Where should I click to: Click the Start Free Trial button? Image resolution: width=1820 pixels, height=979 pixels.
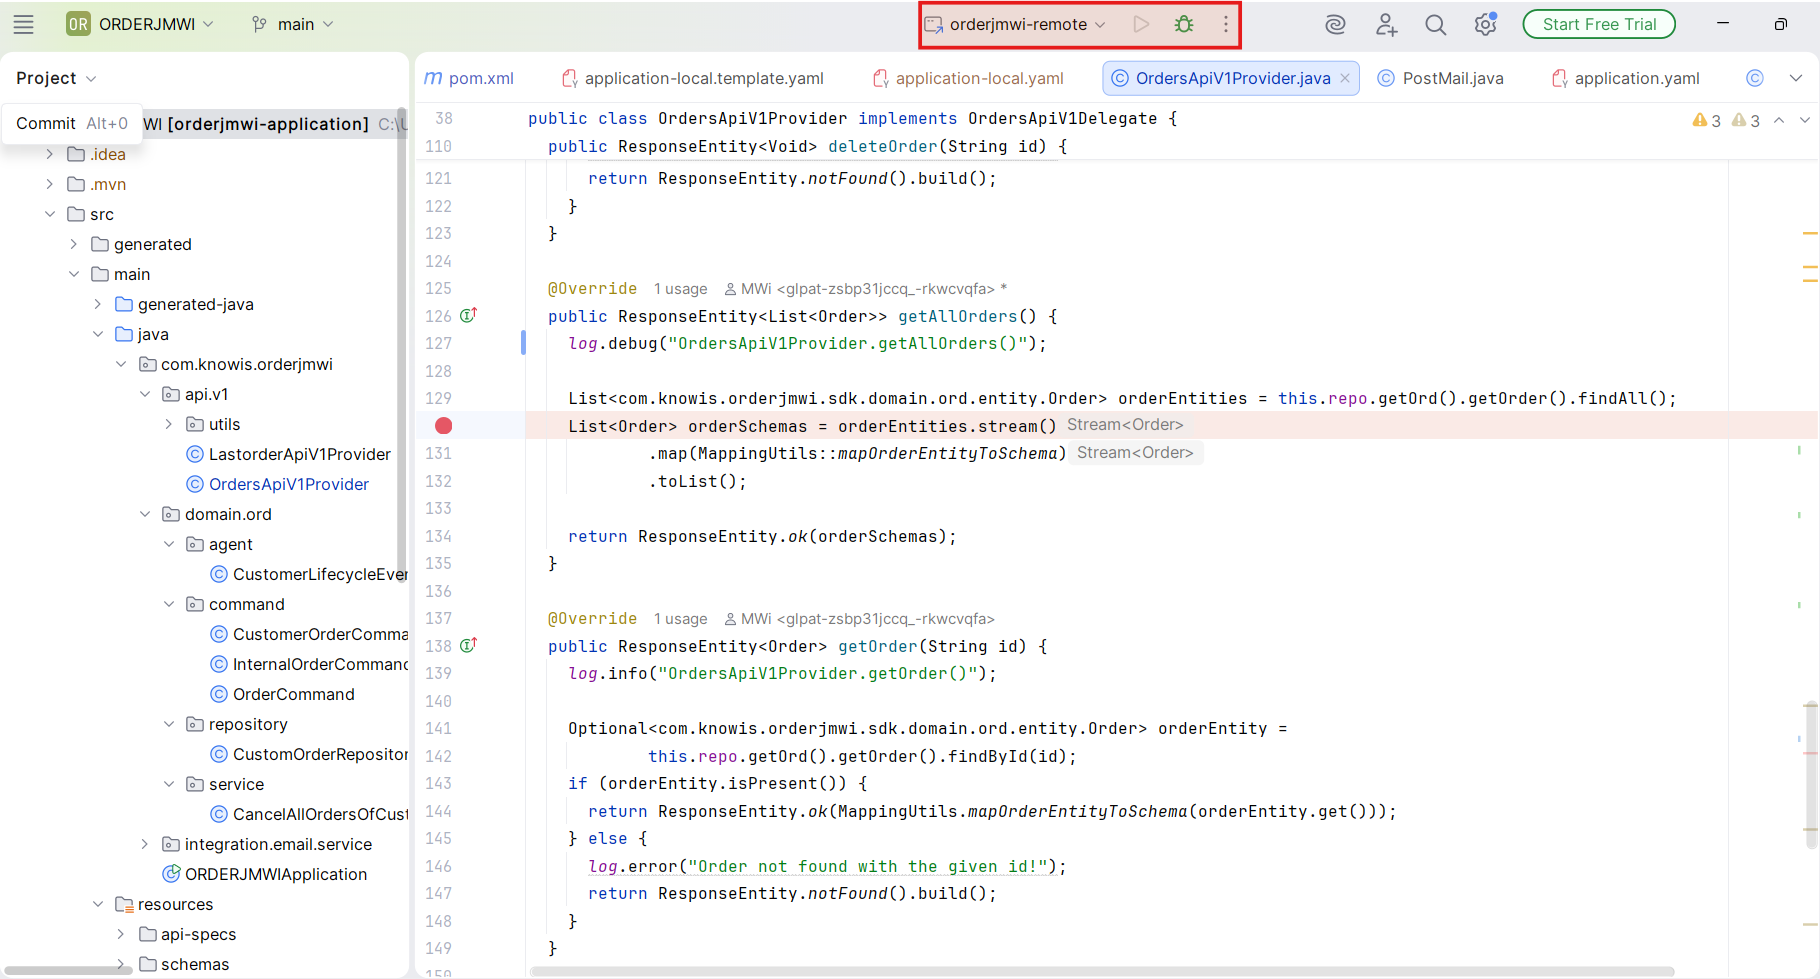(x=1598, y=23)
